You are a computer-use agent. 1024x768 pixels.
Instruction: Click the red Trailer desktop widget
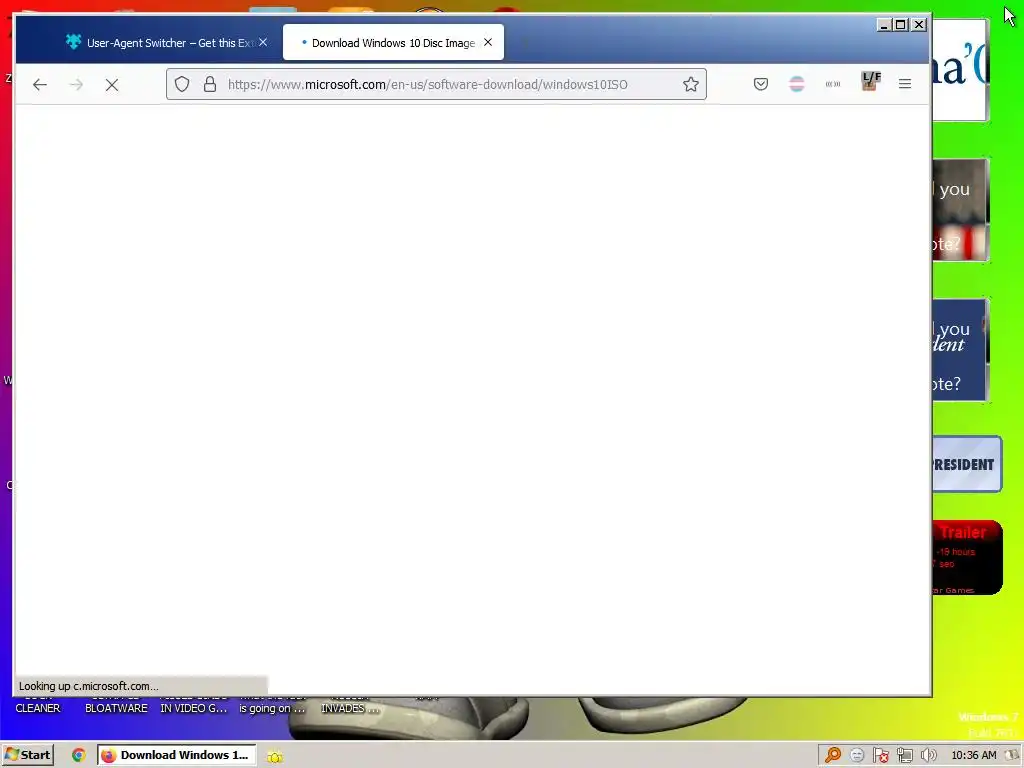[x=967, y=558]
